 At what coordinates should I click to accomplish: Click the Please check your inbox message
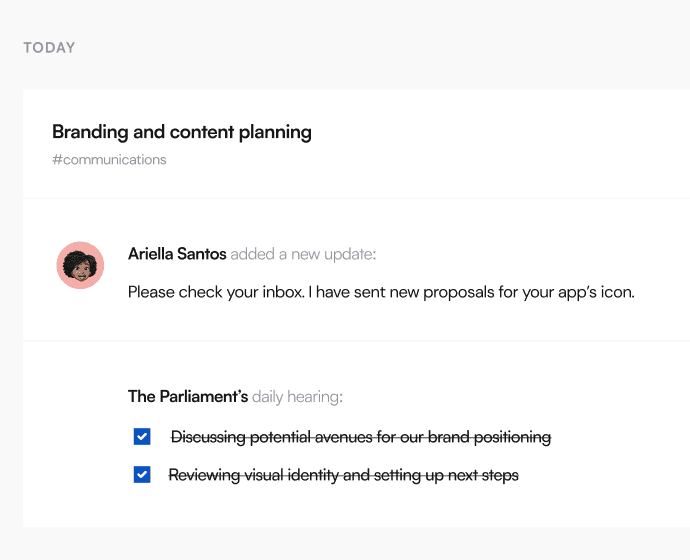(x=381, y=292)
